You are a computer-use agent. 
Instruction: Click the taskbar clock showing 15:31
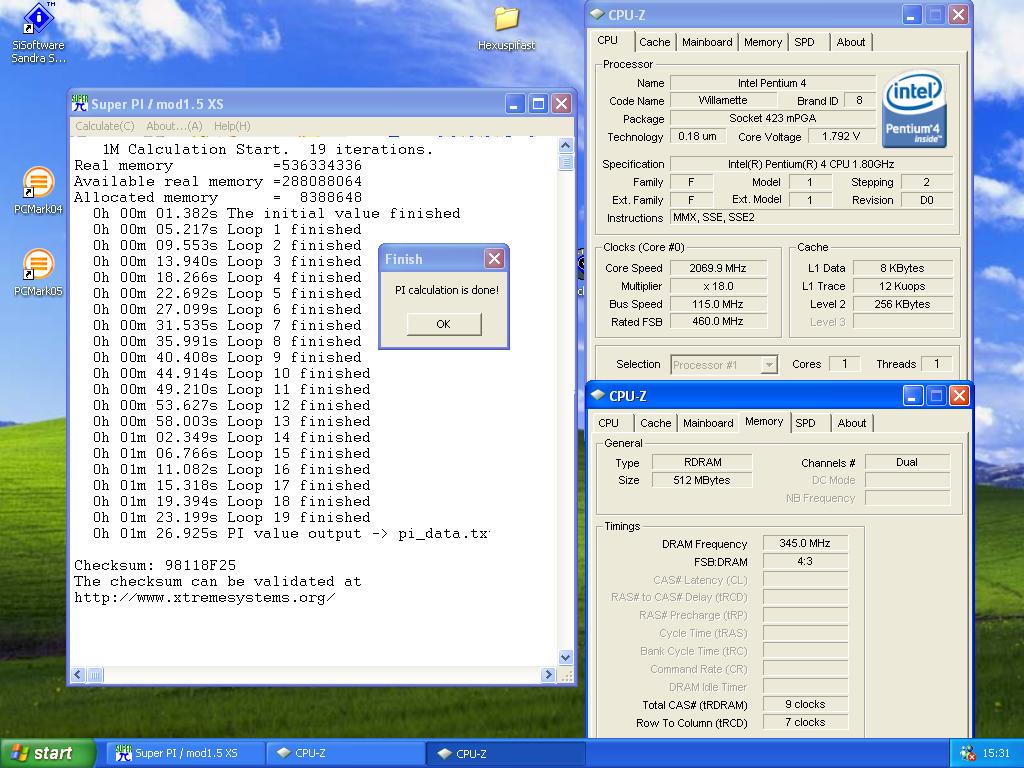point(996,754)
